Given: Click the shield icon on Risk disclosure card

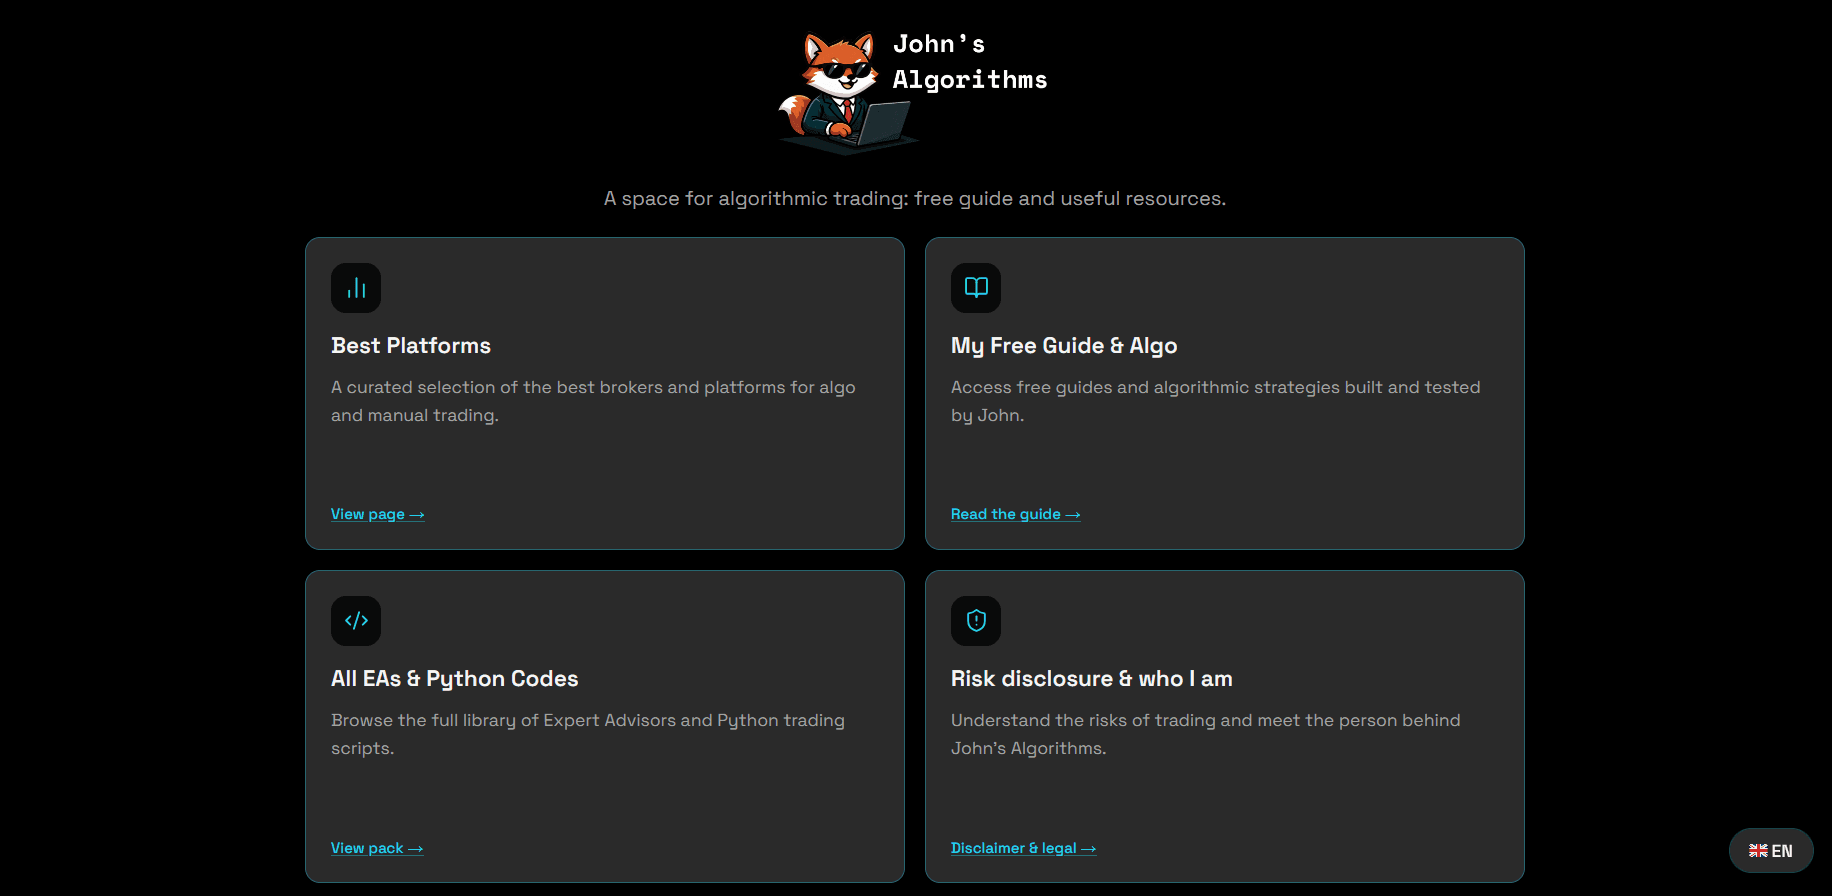Looking at the screenshot, I should (x=975, y=620).
